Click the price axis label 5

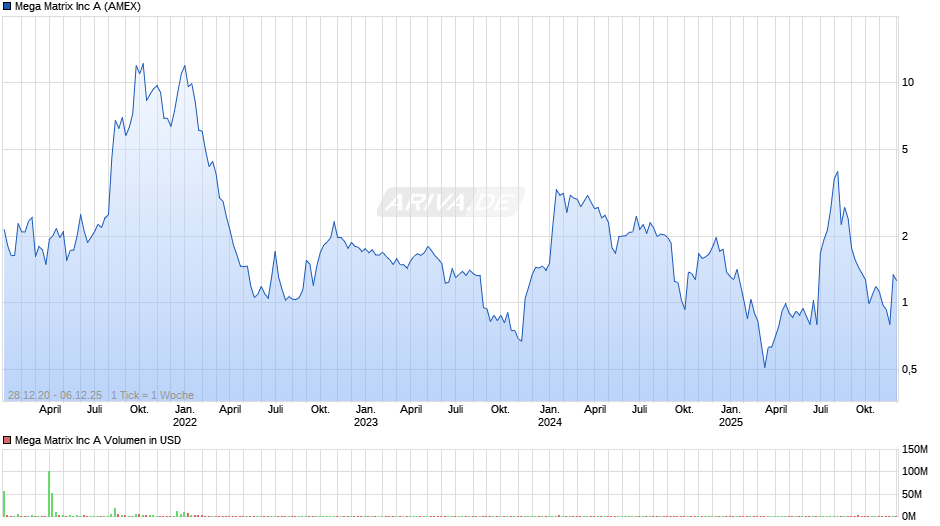click(905, 149)
